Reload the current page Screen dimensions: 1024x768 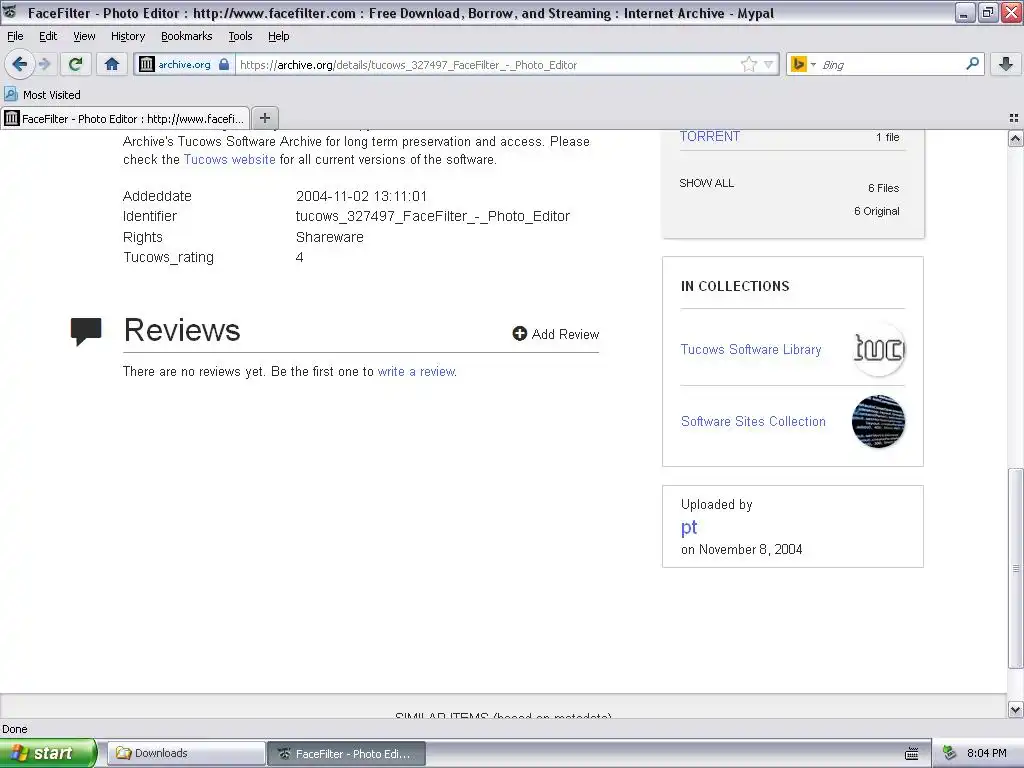(76, 64)
